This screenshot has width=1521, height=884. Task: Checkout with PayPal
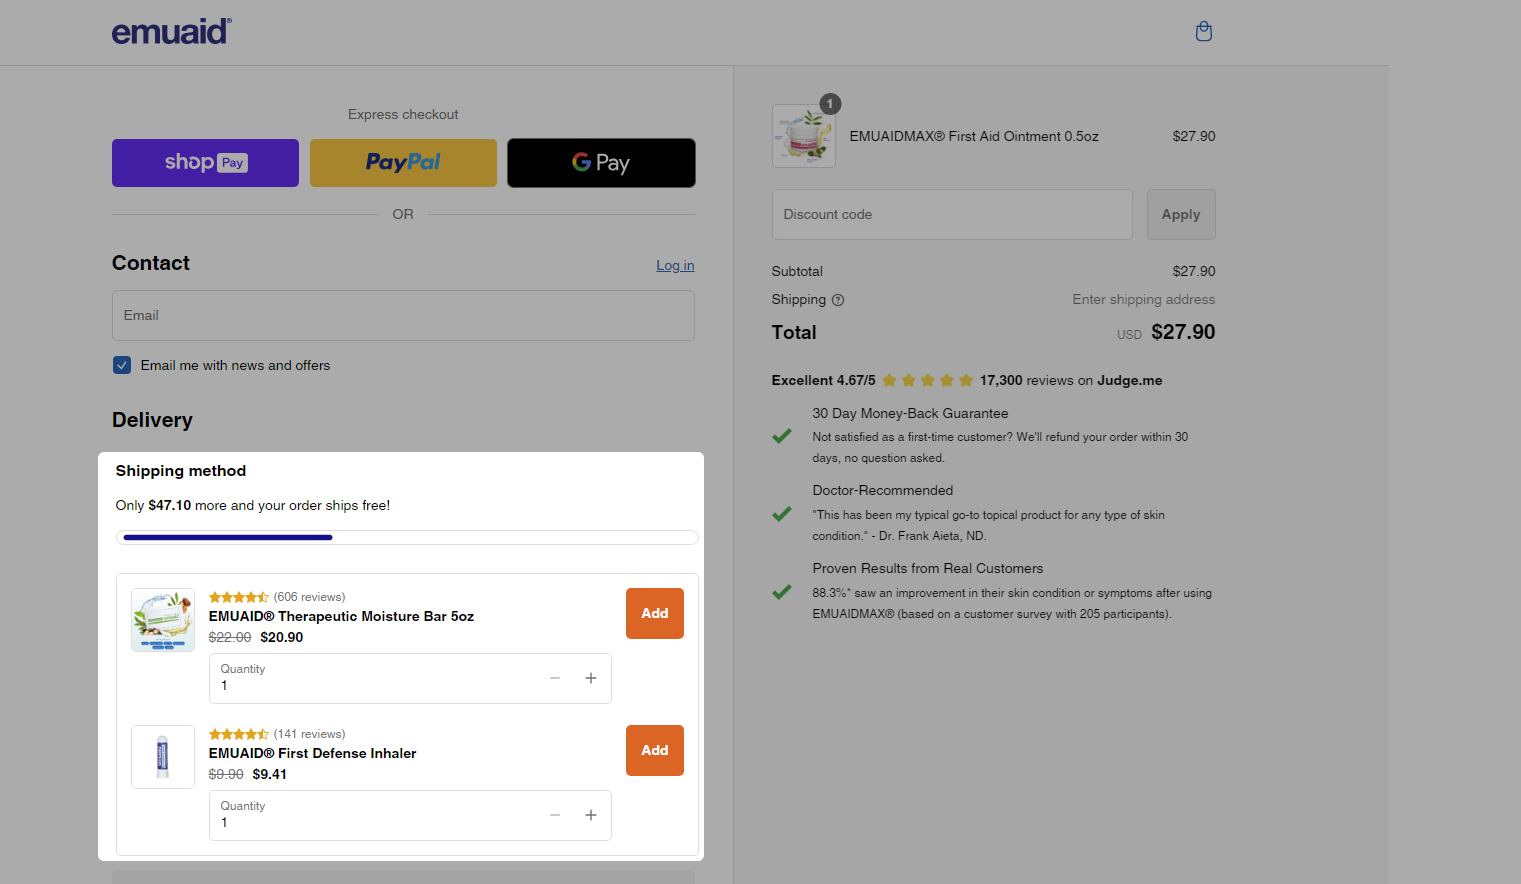(402, 162)
